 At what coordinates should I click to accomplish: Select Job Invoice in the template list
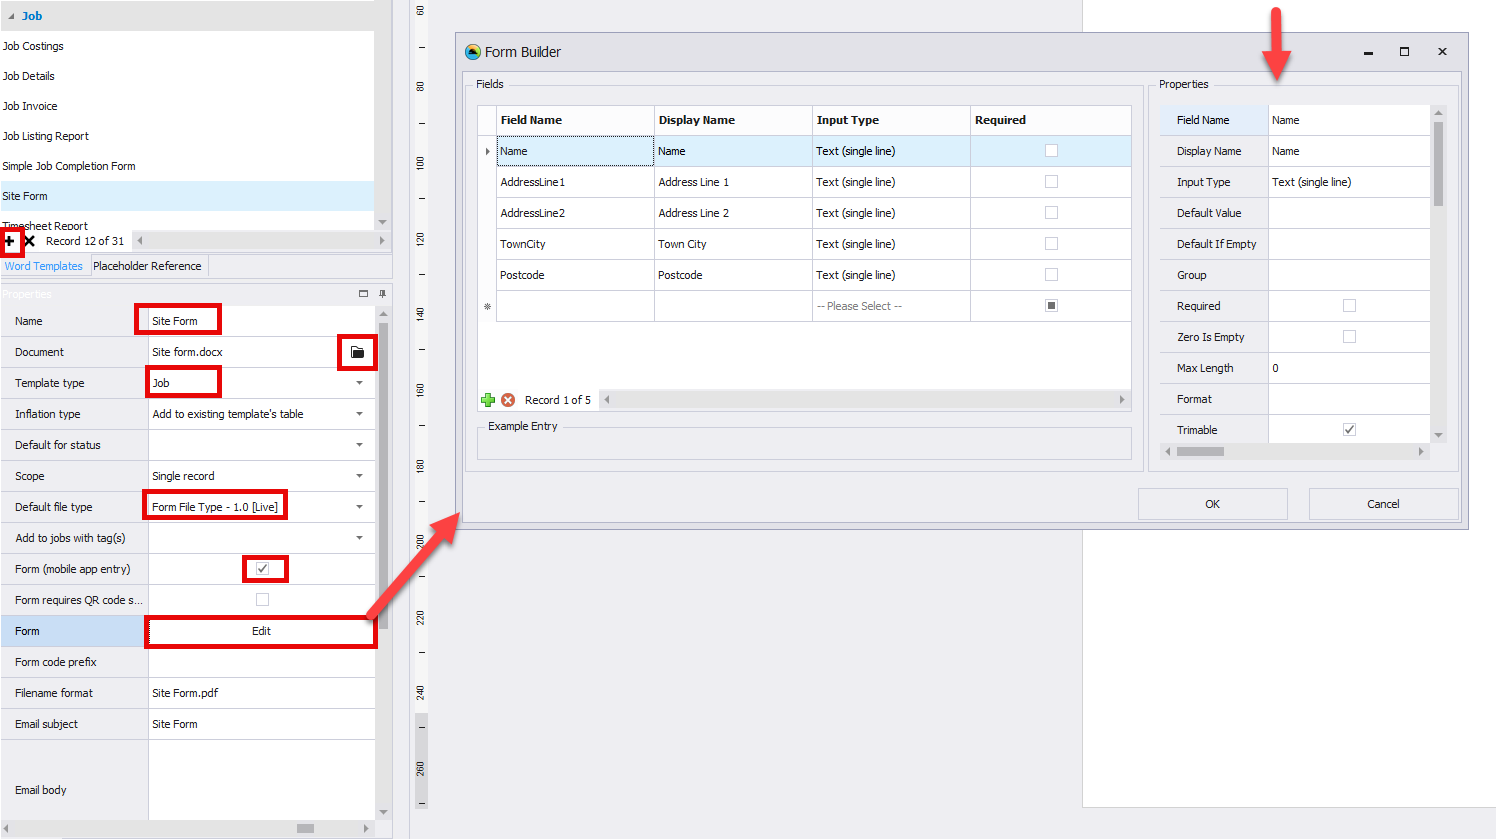point(30,106)
